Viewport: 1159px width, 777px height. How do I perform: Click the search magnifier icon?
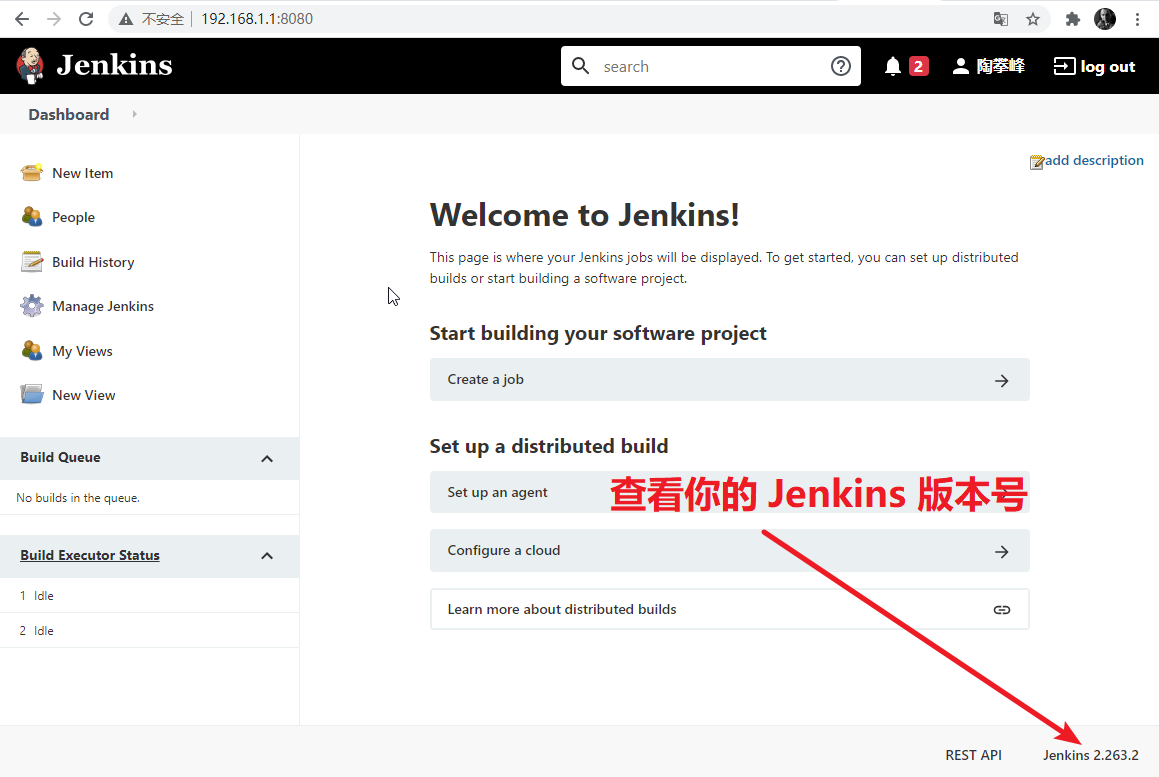[x=581, y=66]
